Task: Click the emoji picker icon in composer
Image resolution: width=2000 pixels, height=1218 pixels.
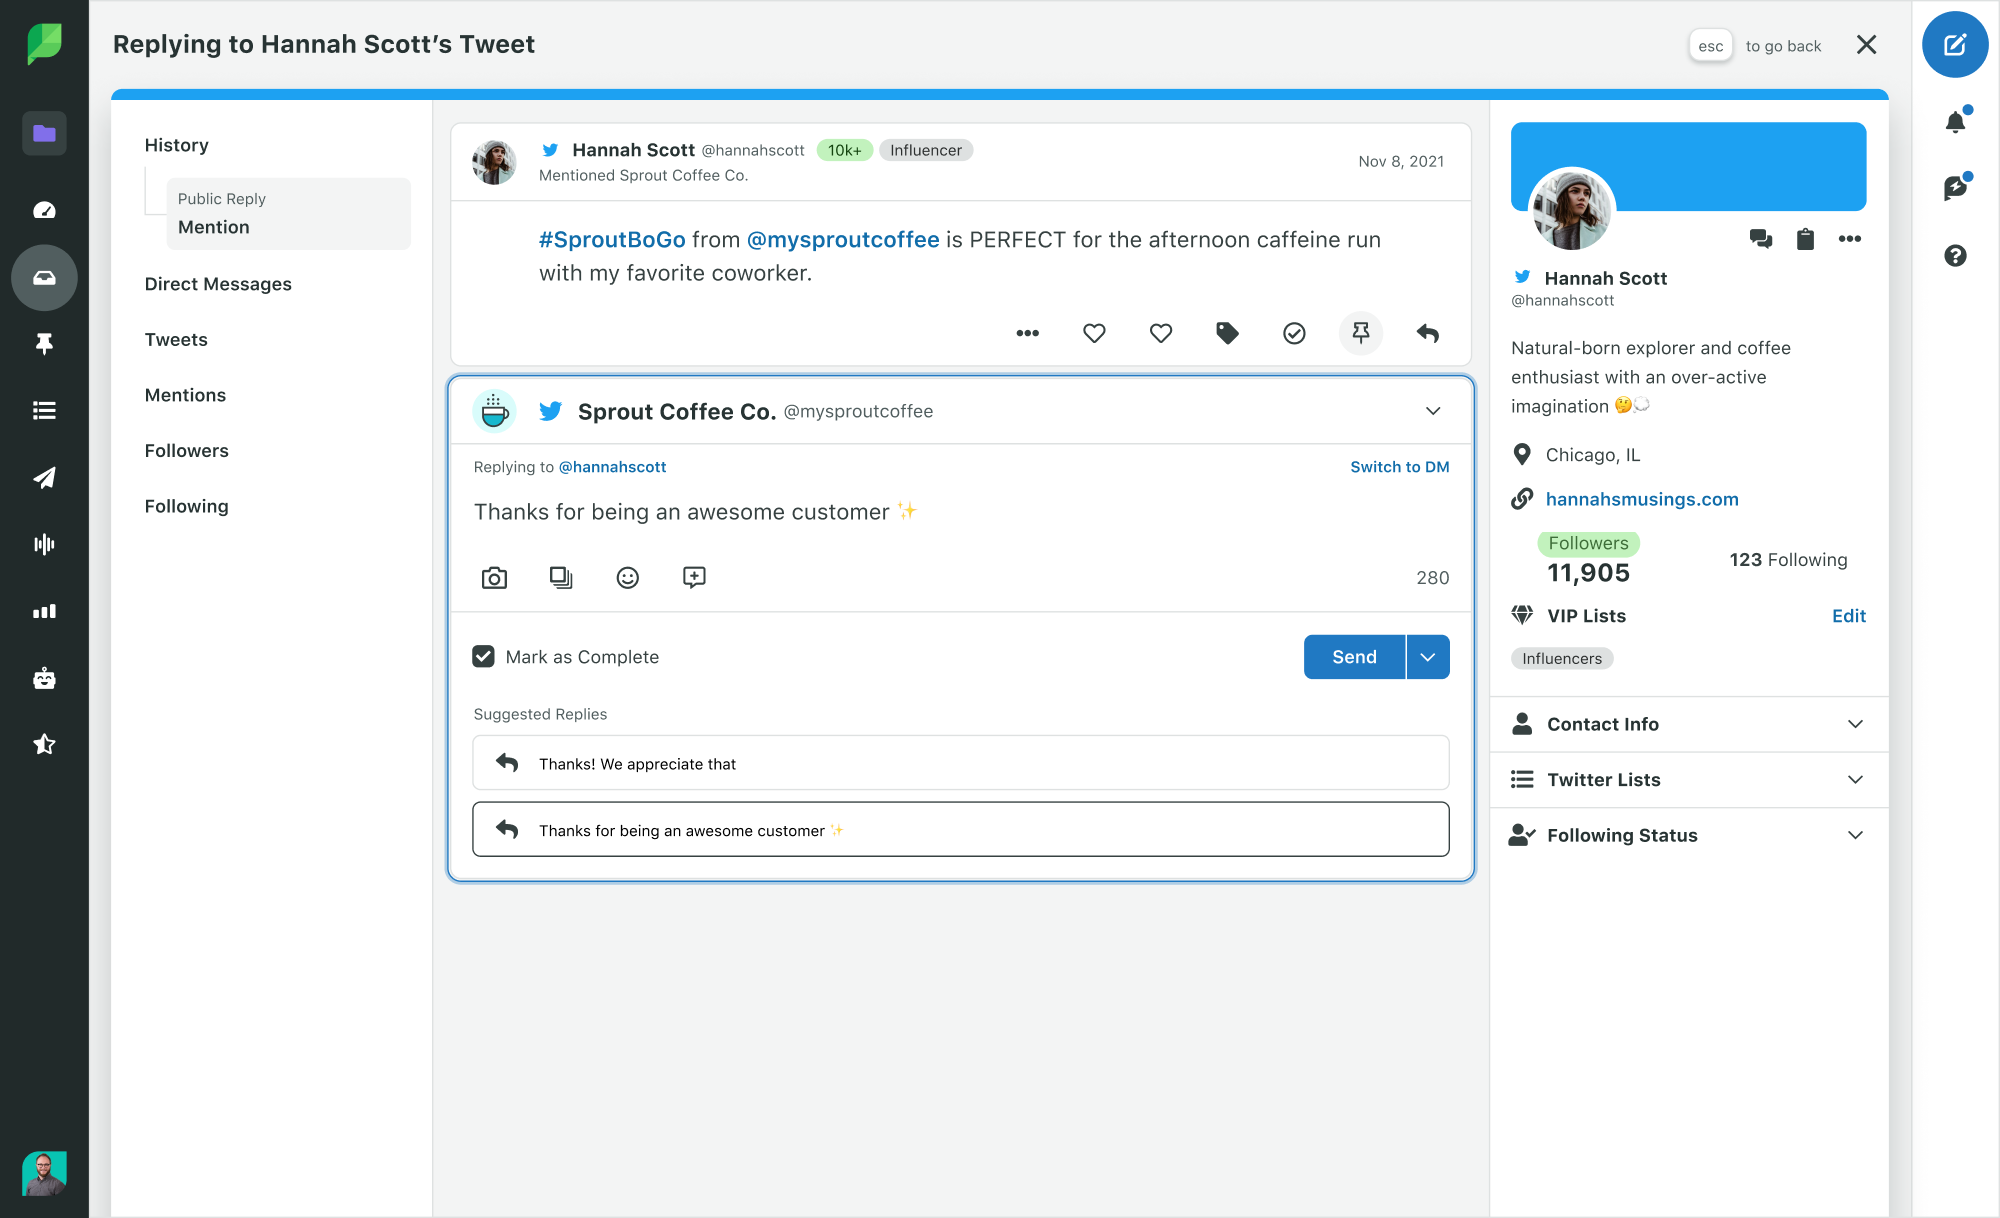Action: [627, 577]
